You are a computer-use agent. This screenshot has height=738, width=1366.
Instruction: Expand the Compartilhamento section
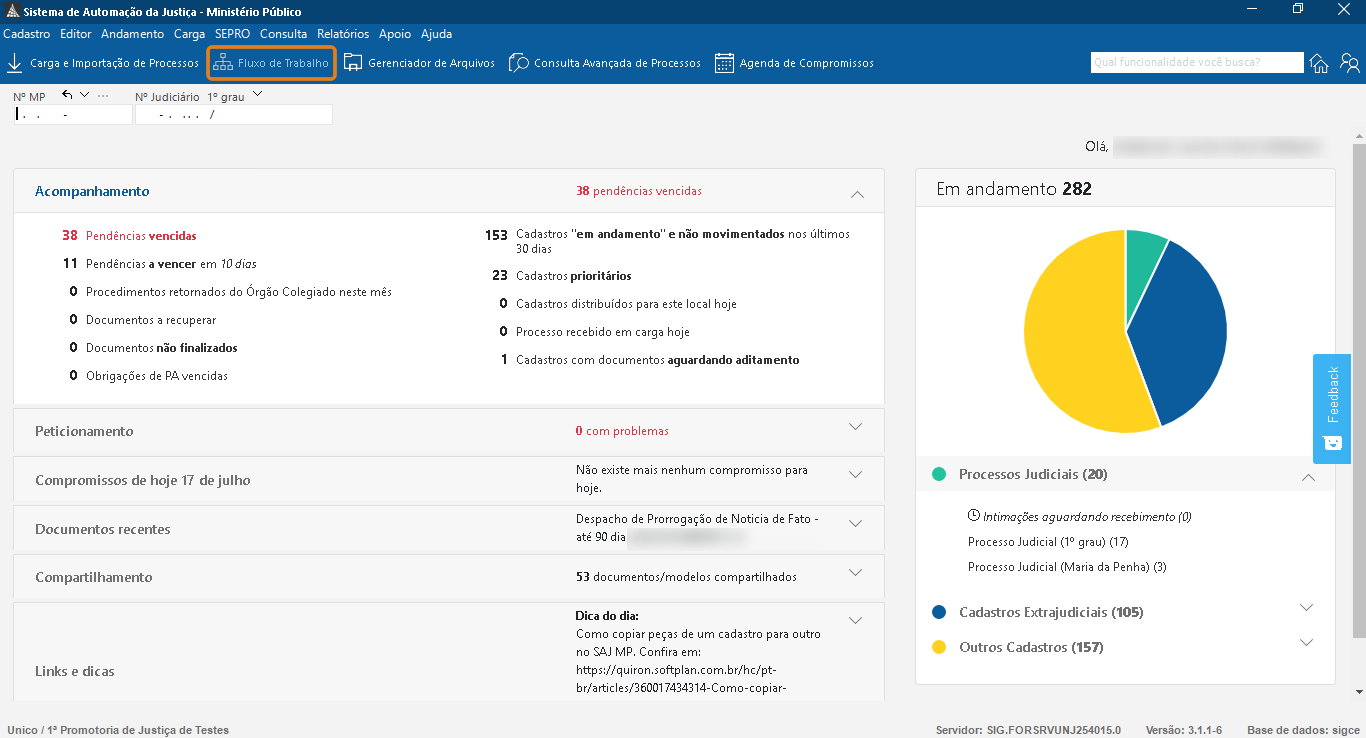855,572
